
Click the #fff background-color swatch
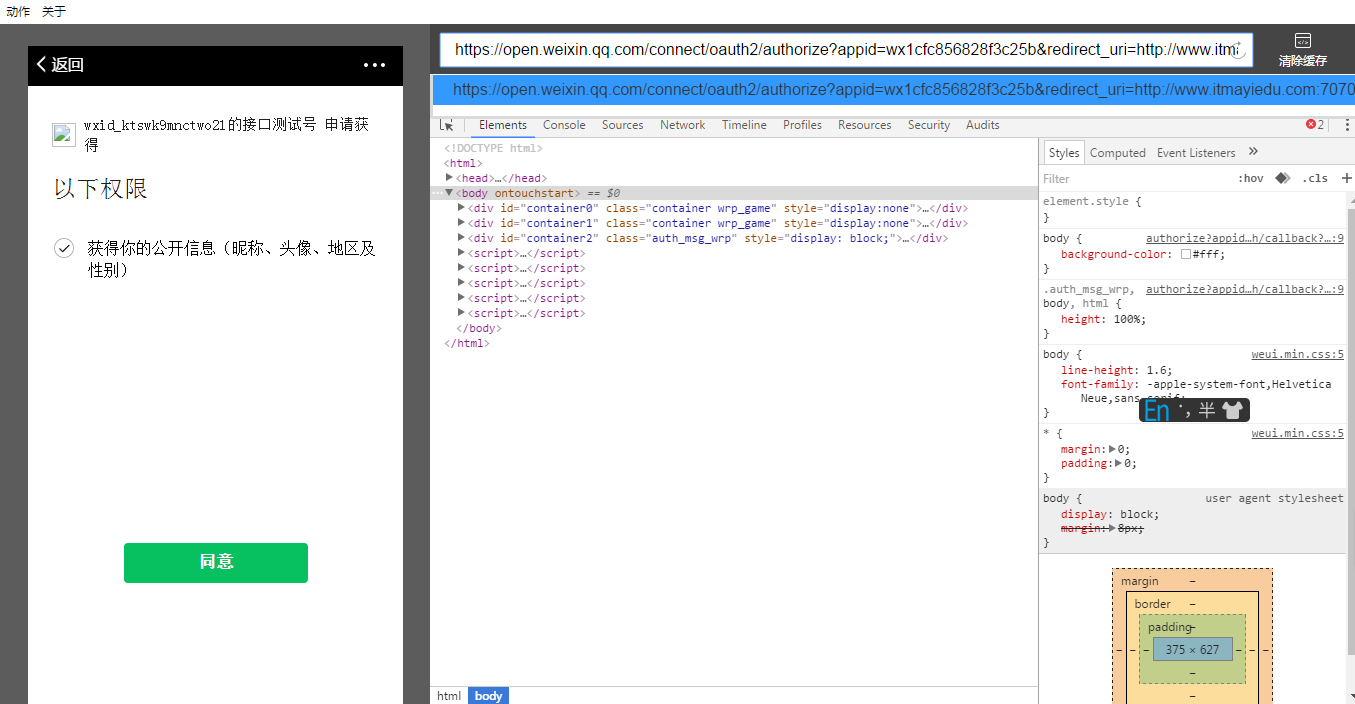tap(1186, 254)
